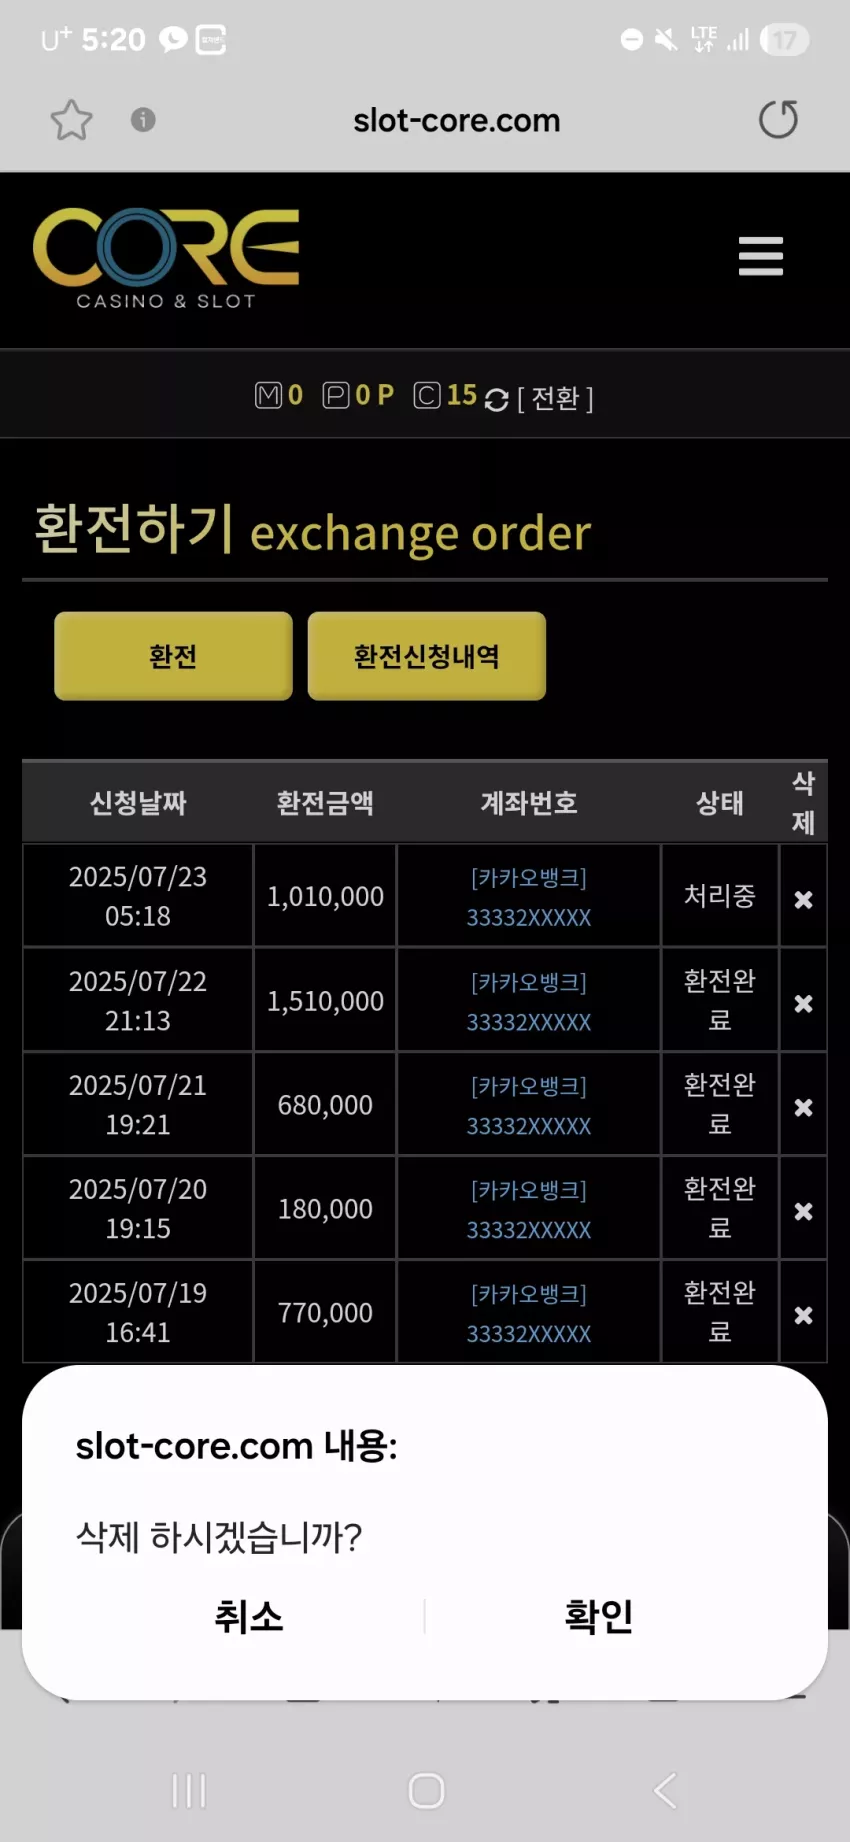Reload the page with refresh icon
Image resolution: width=850 pixels, height=1842 pixels.
tap(778, 120)
